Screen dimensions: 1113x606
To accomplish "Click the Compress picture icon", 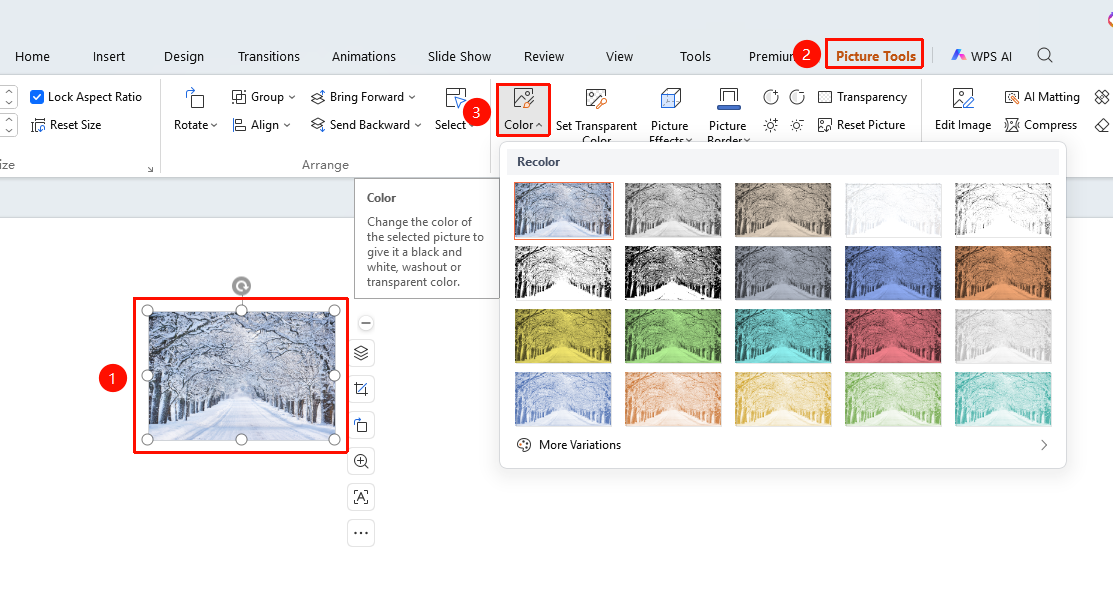I will (x=1011, y=125).
